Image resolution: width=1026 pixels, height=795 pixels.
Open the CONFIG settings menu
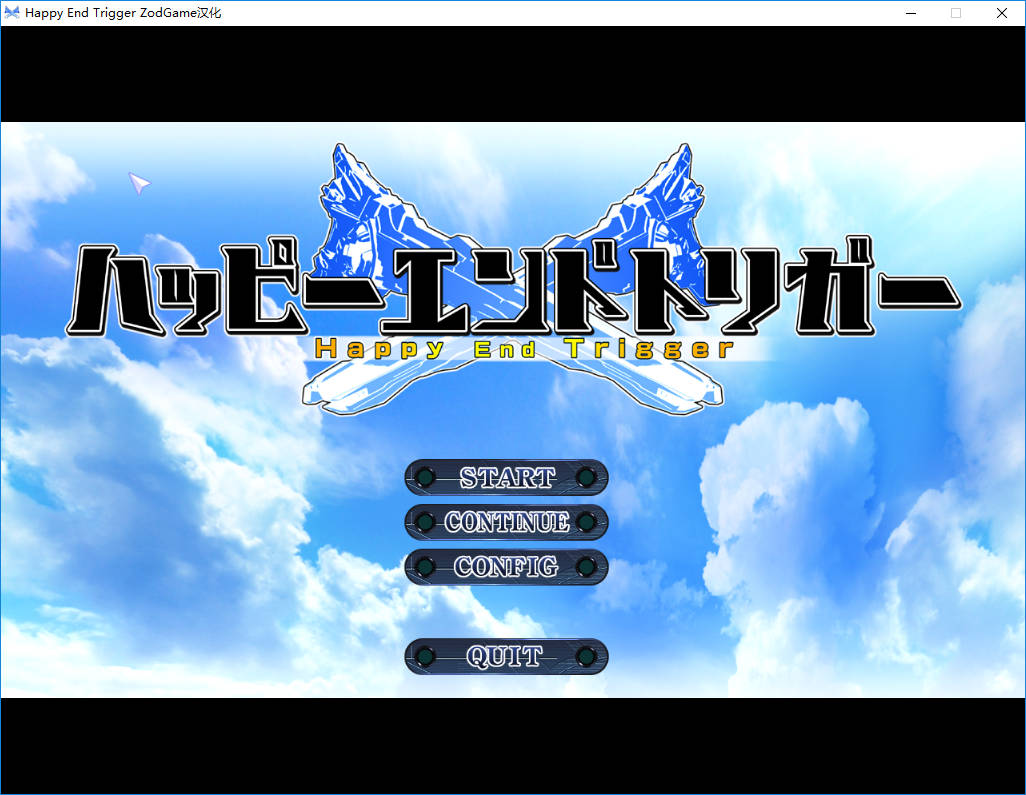(x=506, y=567)
